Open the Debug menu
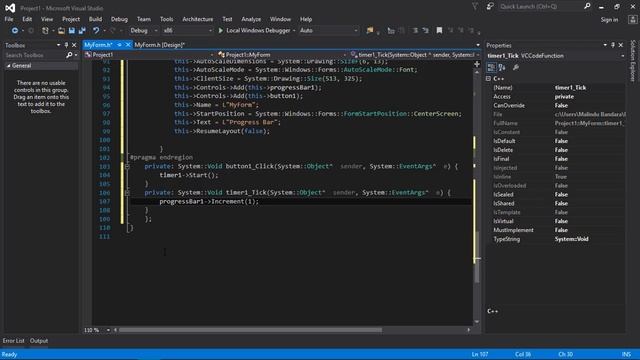 [x=119, y=19]
